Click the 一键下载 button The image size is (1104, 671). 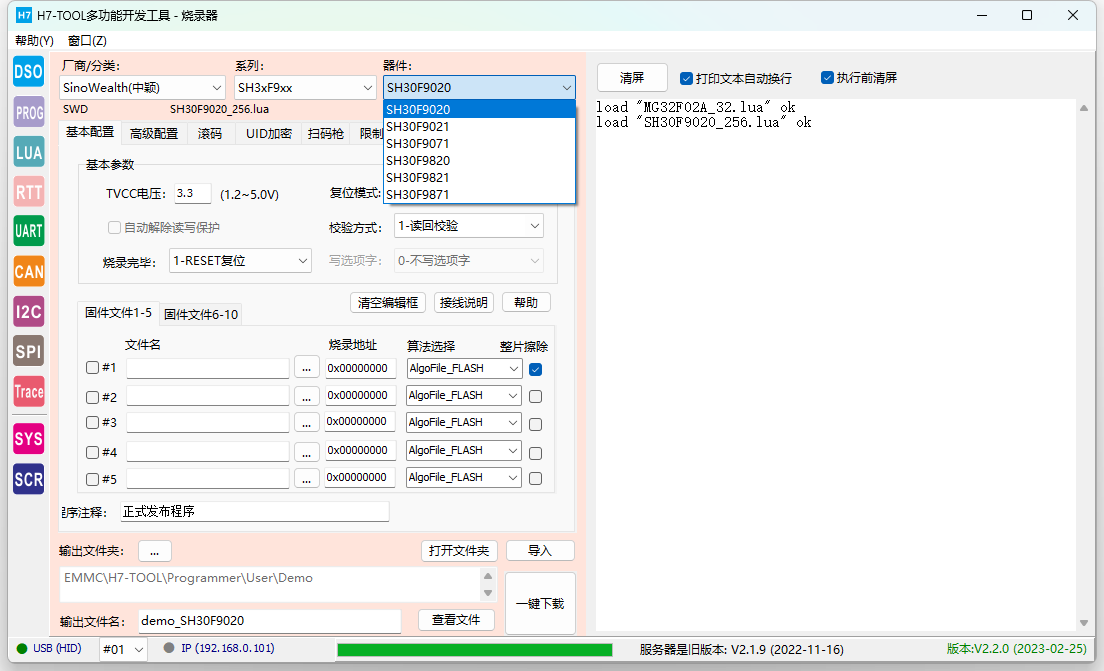click(x=540, y=603)
